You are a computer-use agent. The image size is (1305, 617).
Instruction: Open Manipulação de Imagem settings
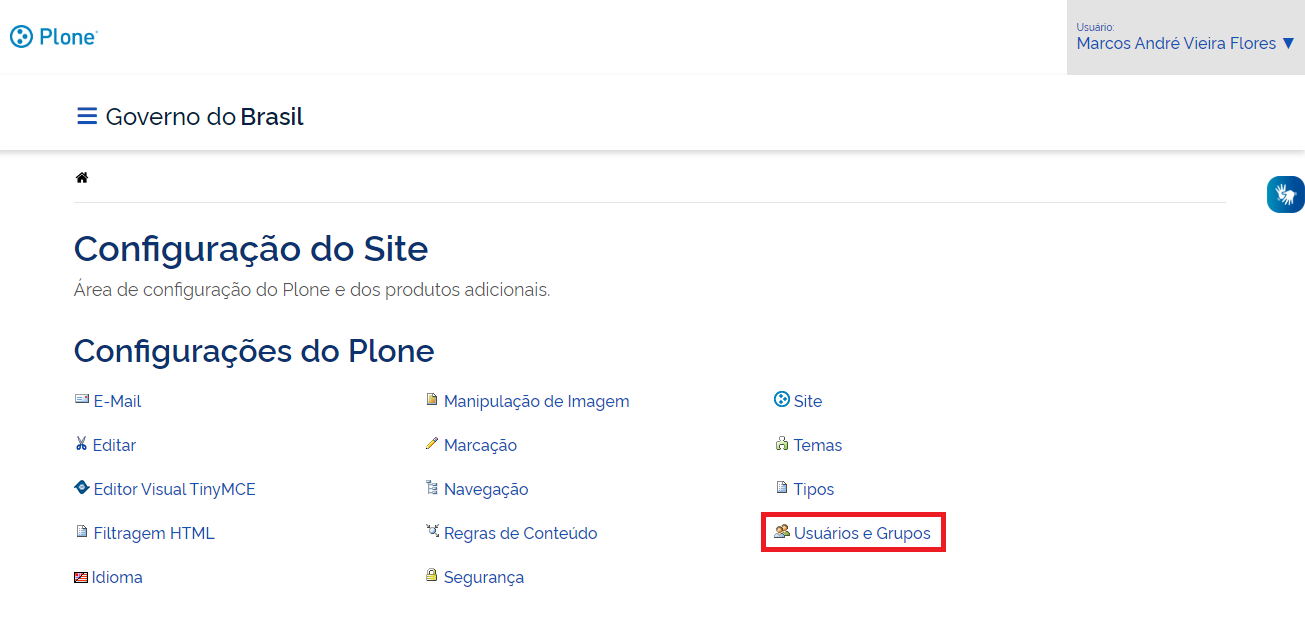pos(537,401)
